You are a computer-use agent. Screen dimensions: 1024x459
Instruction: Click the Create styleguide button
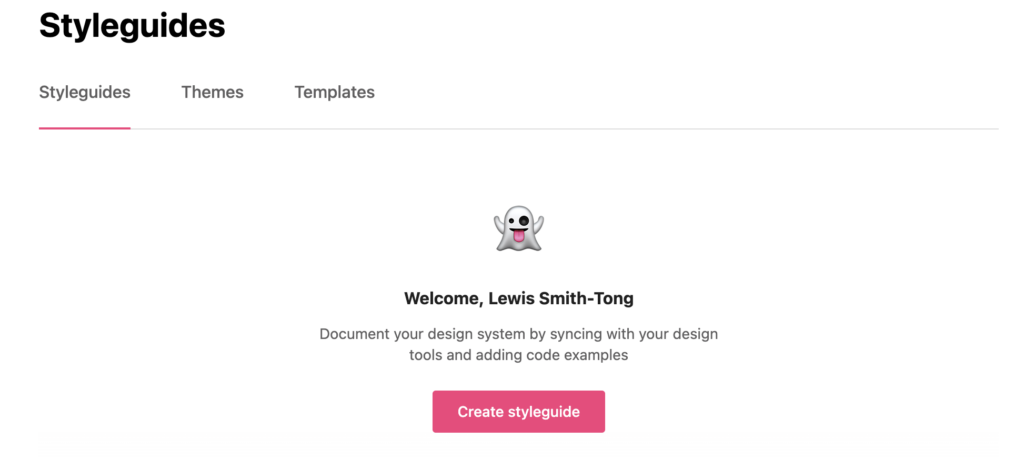[x=519, y=411]
